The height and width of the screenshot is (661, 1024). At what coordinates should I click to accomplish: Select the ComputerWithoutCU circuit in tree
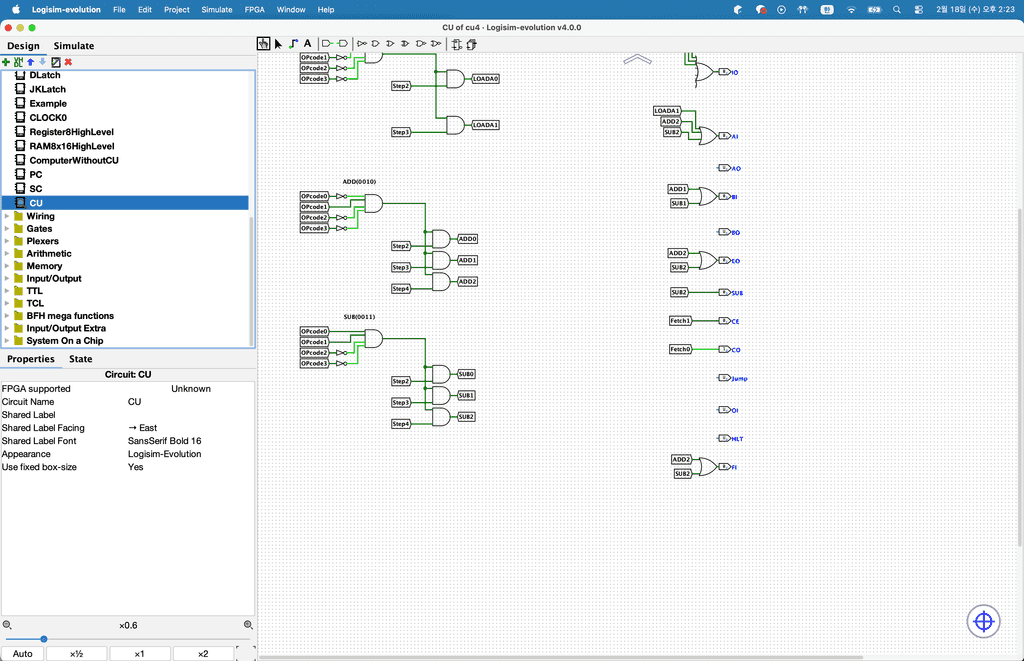pos(73,160)
